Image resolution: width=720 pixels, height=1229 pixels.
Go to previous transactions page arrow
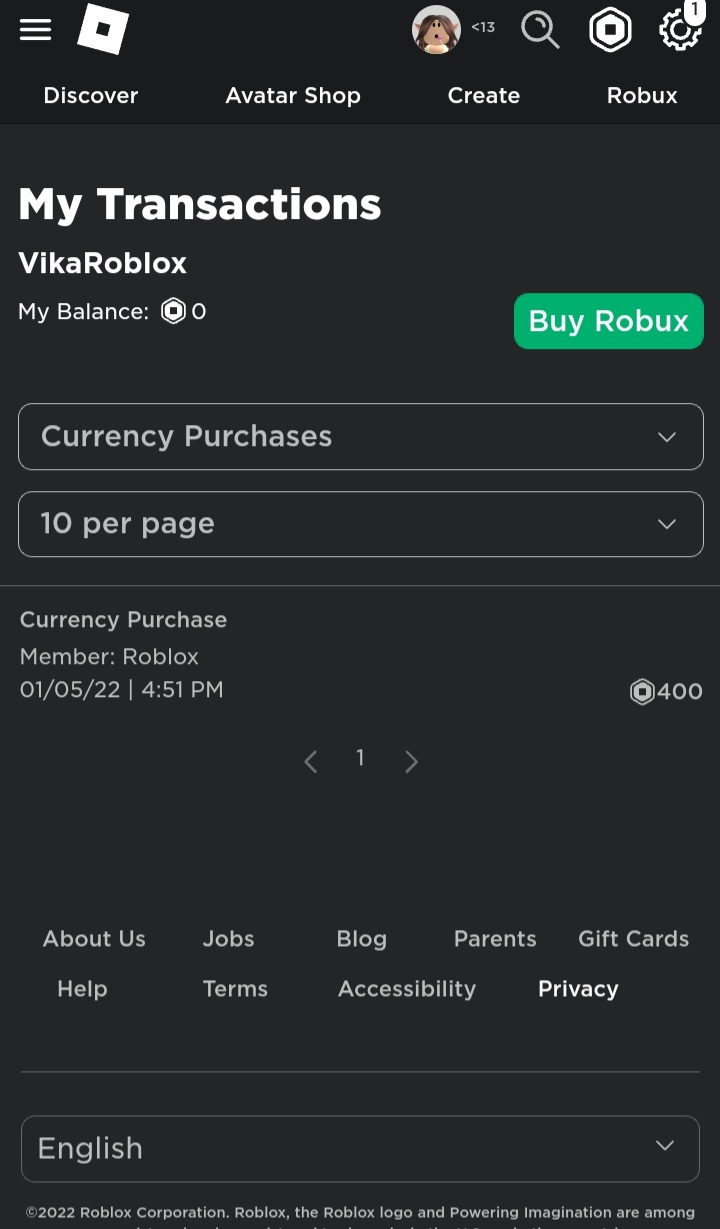[311, 762]
